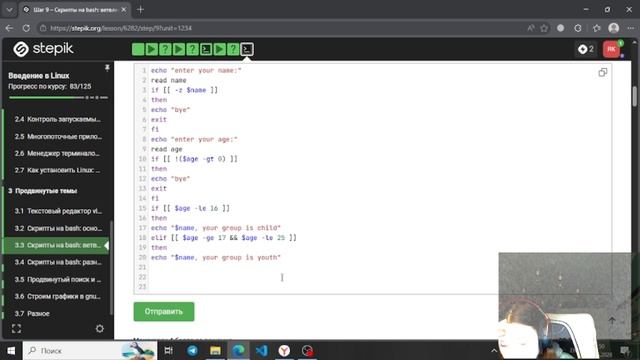The width and height of the screenshot is (640, 360).
Task: Select lesson 3.3 Скрипты на bash: ветв...
Action: click(56, 245)
